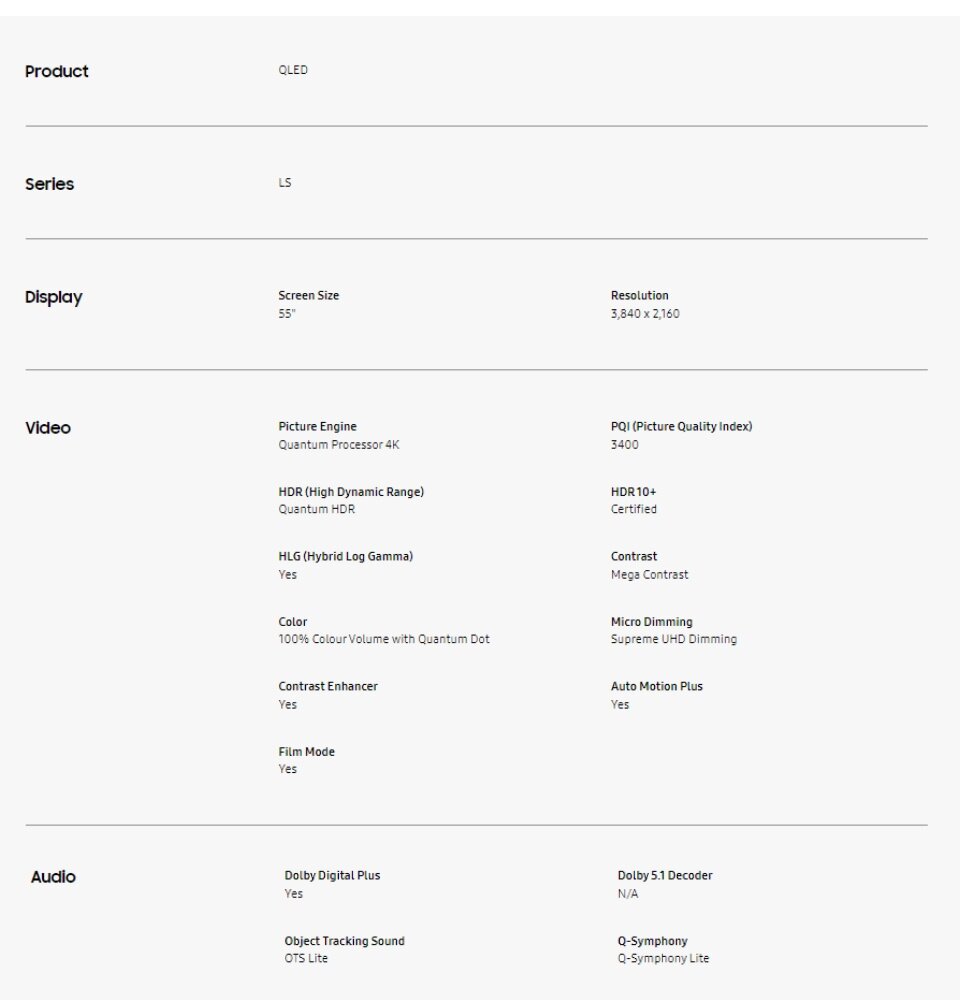Click the Film Mode spec label

tap(307, 752)
